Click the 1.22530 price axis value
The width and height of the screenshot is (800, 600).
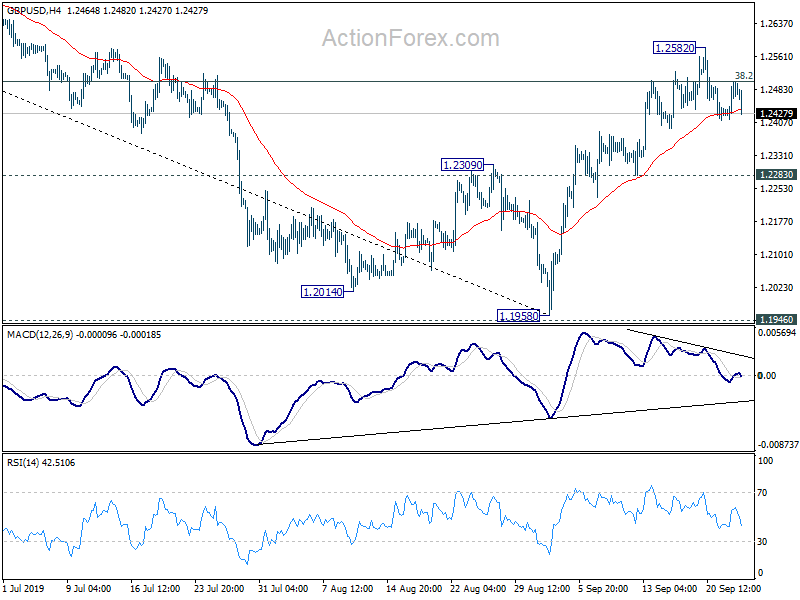tap(777, 188)
